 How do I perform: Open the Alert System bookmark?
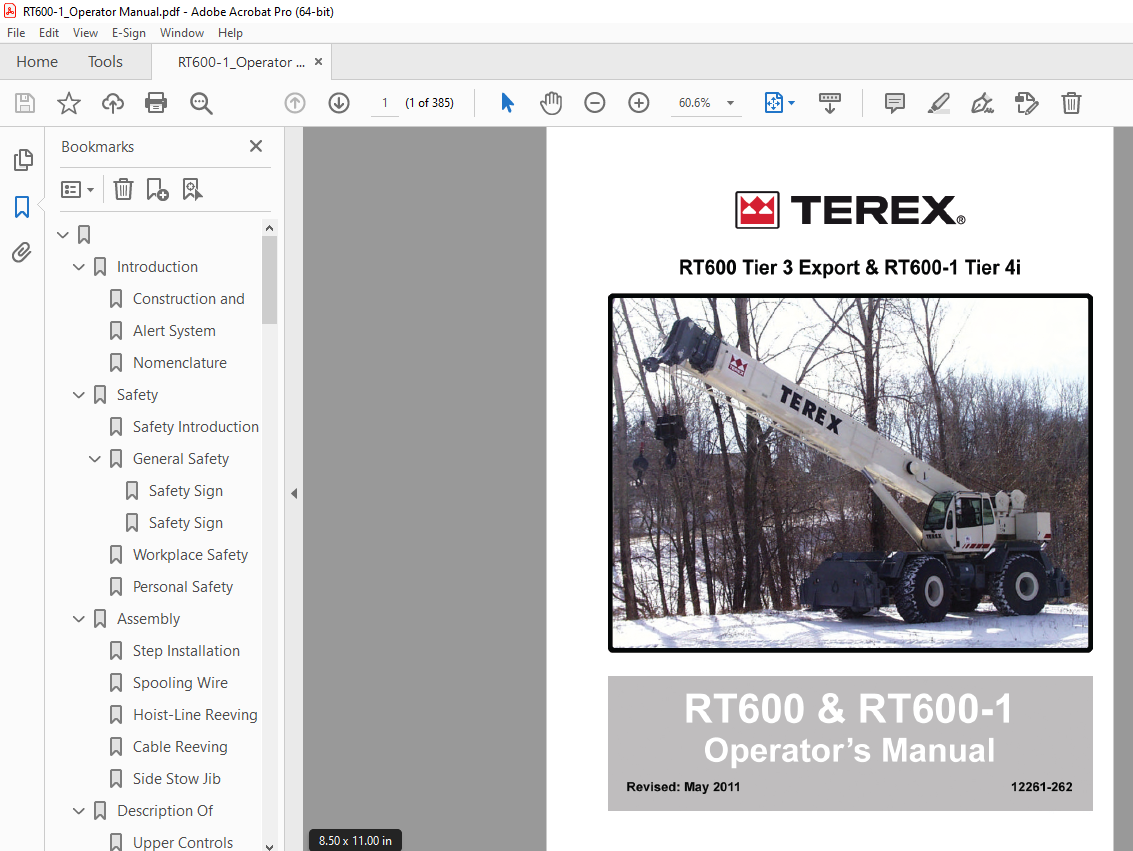[174, 331]
